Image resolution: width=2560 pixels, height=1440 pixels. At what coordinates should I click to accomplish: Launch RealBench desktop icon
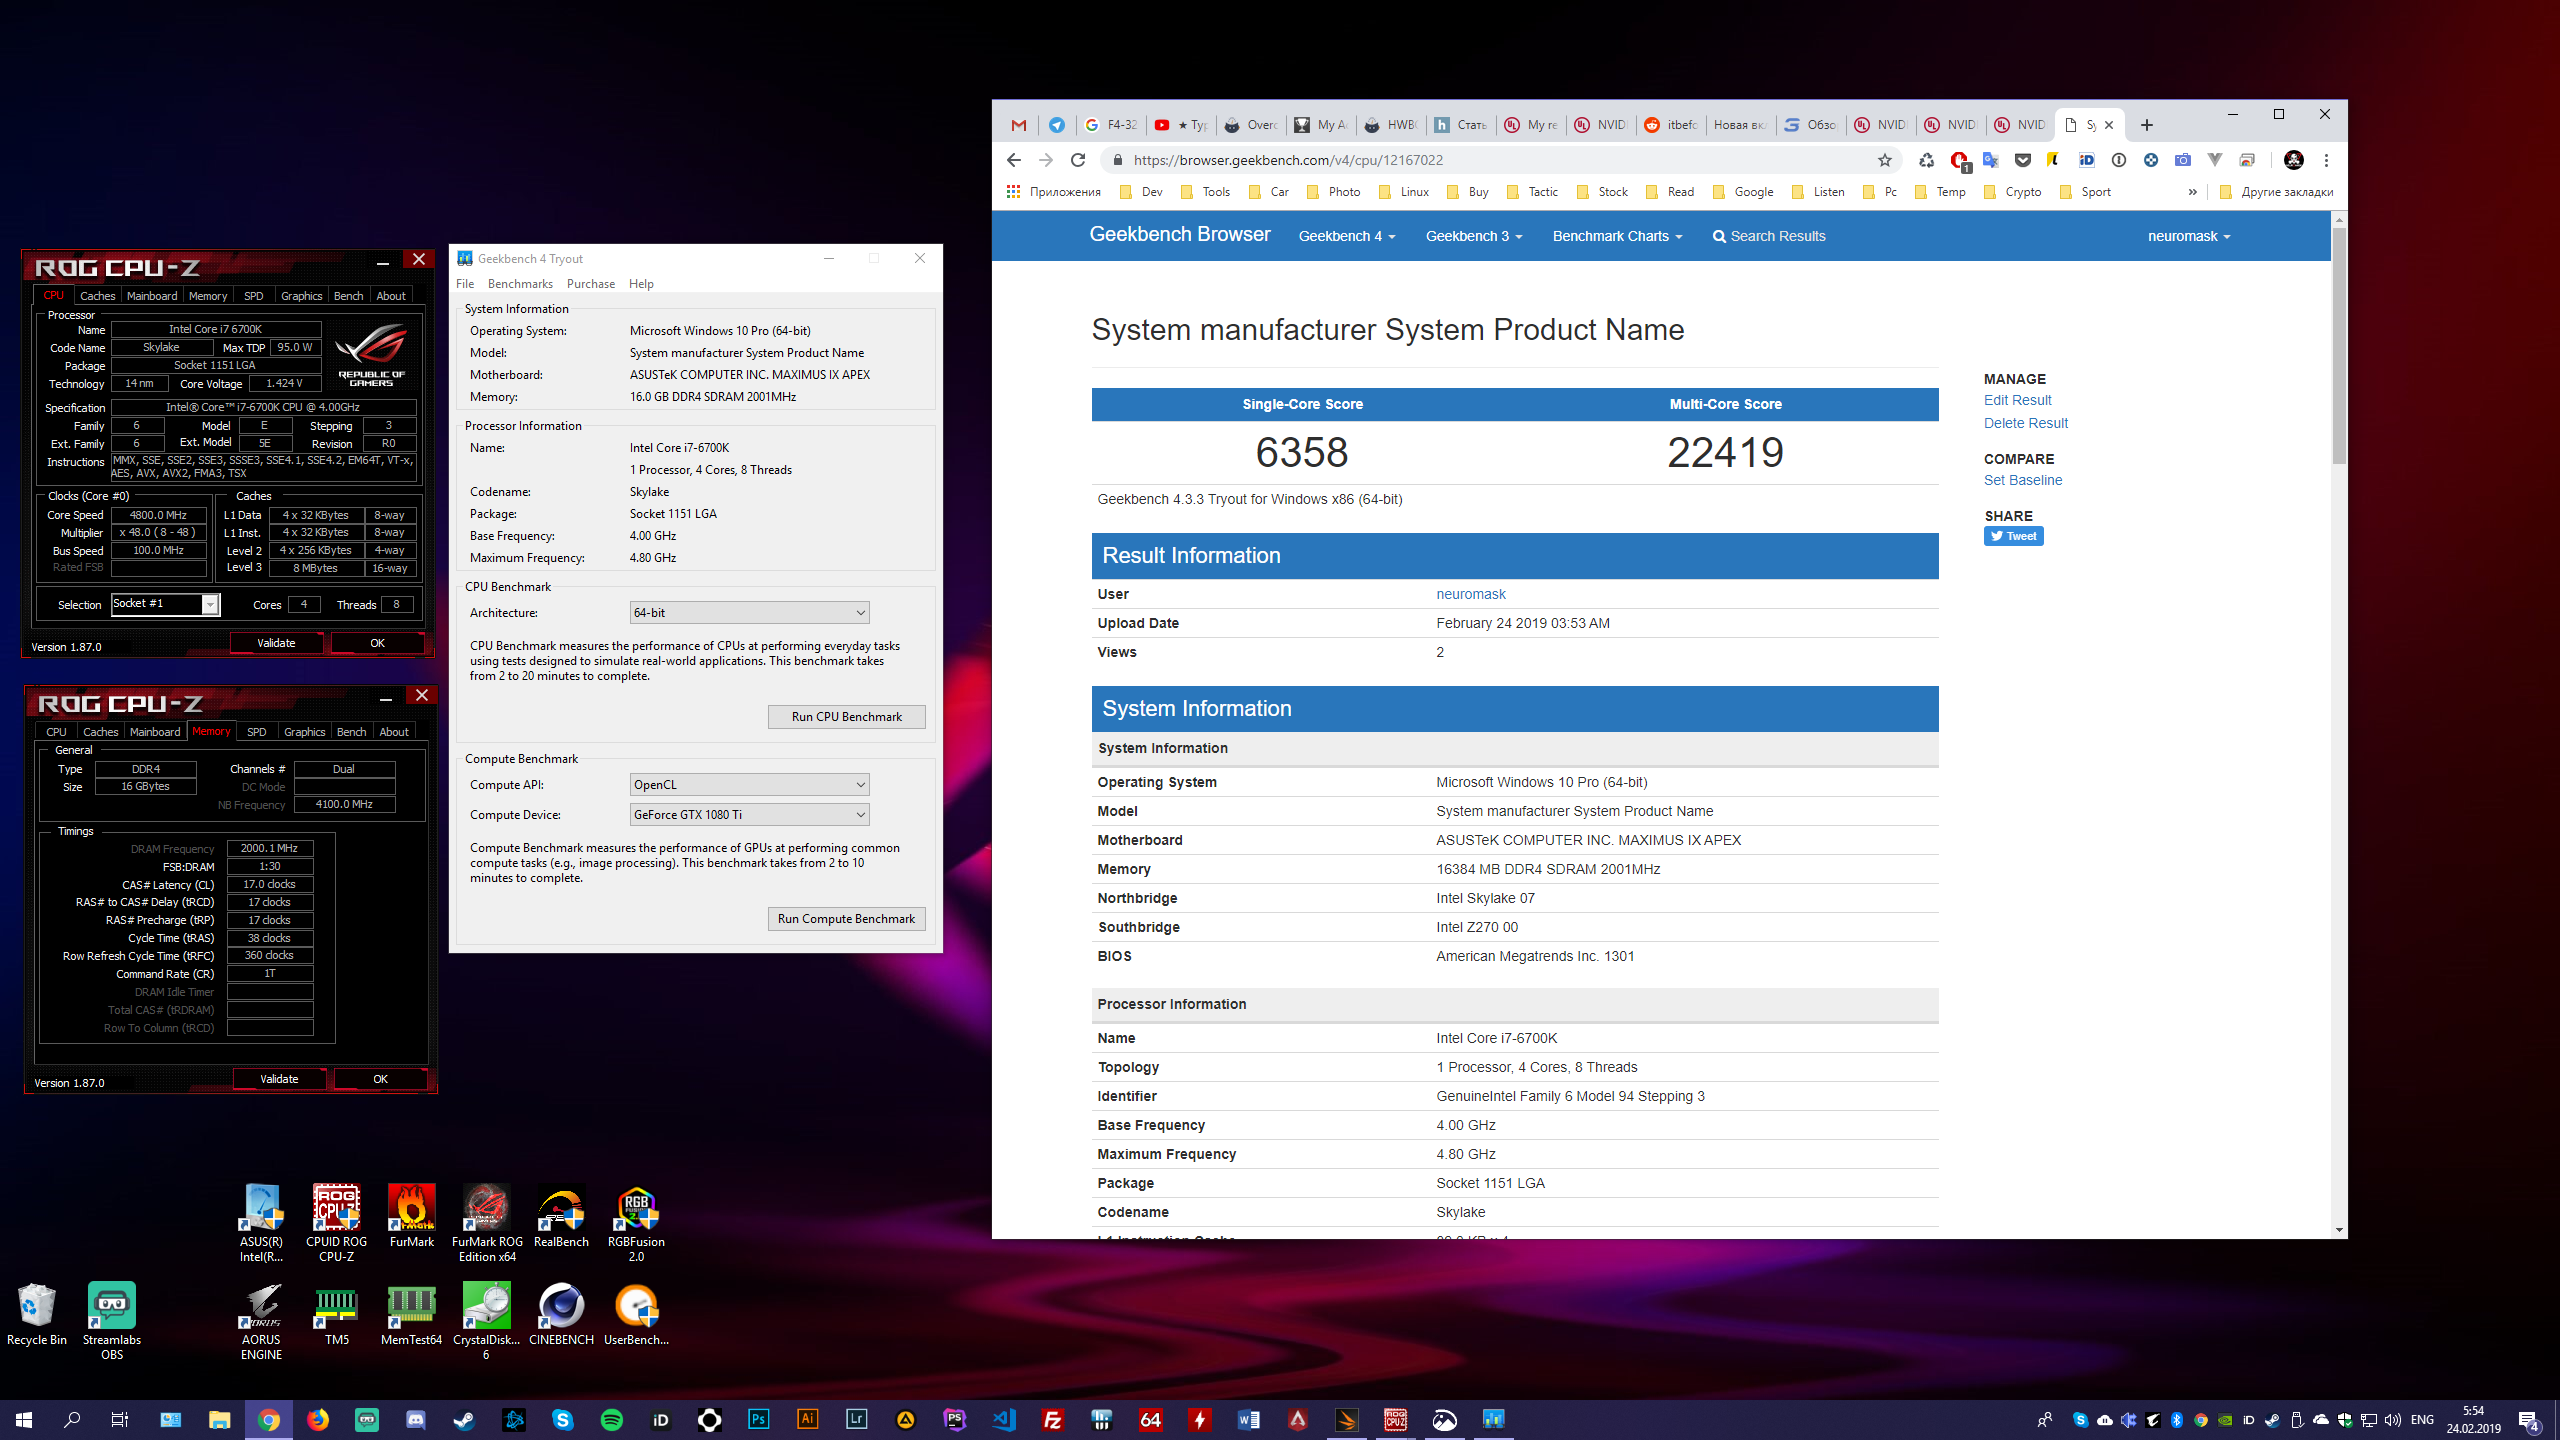coord(561,1215)
